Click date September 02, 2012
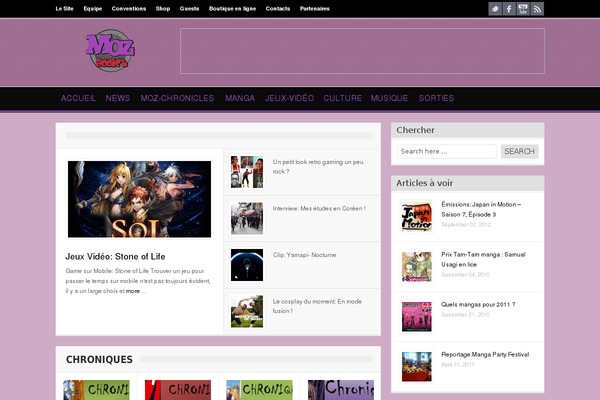Screen dimensions: 600x400 pyautogui.click(x=466, y=225)
